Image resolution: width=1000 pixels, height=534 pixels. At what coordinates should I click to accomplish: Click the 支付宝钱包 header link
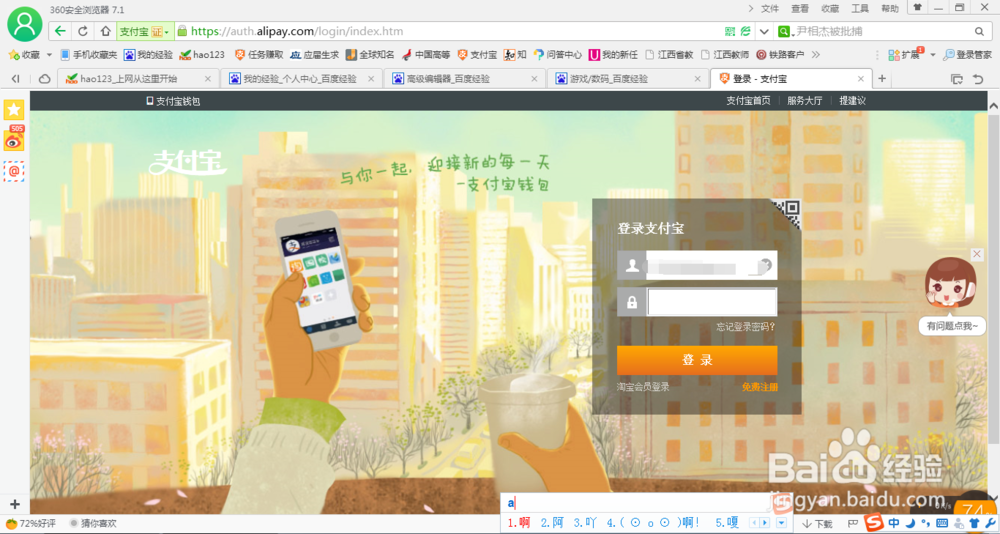coord(173,101)
